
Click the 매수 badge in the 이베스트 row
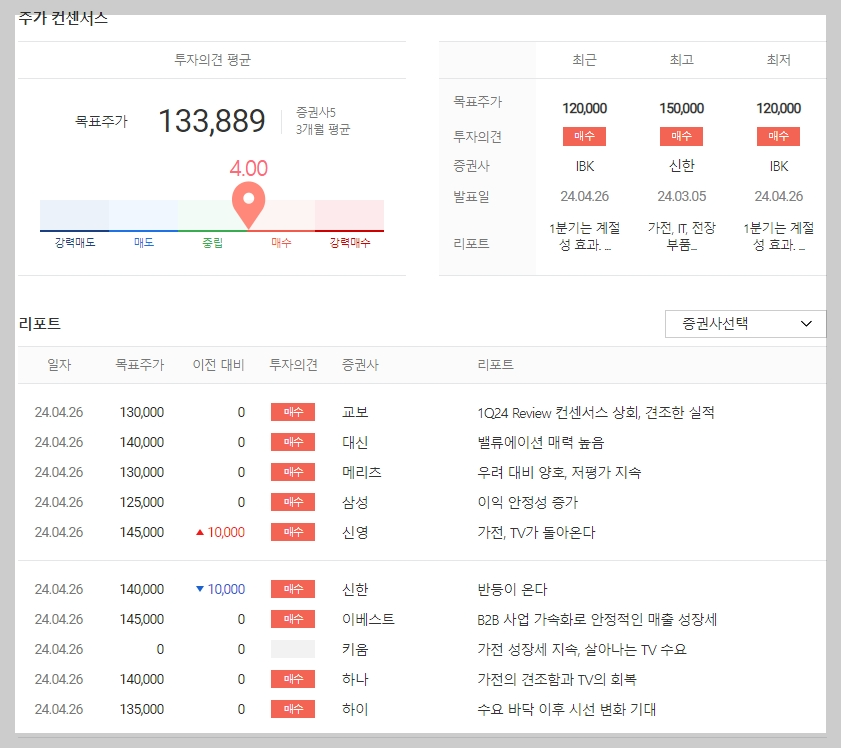(x=293, y=619)
